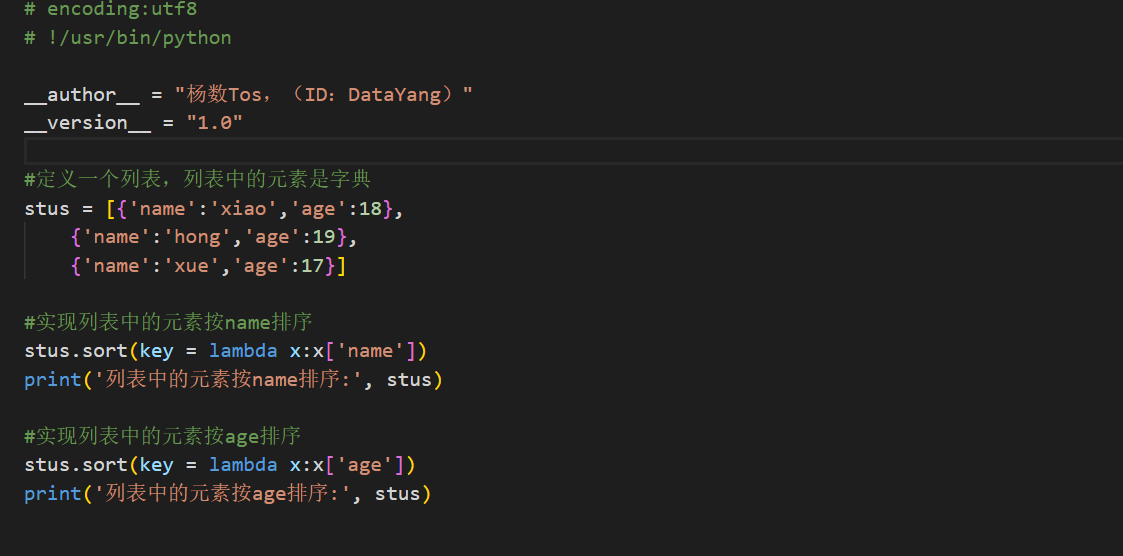Click the lambda keyword in the name sort line
The image size is (1123, 556).
coord(244,350)
